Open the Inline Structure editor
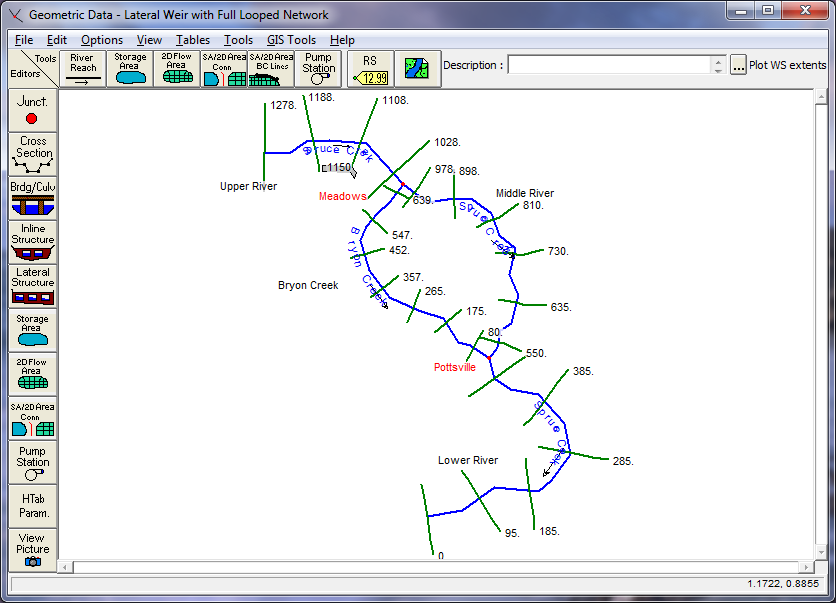 pyautogui.click(x=32, y=241)
